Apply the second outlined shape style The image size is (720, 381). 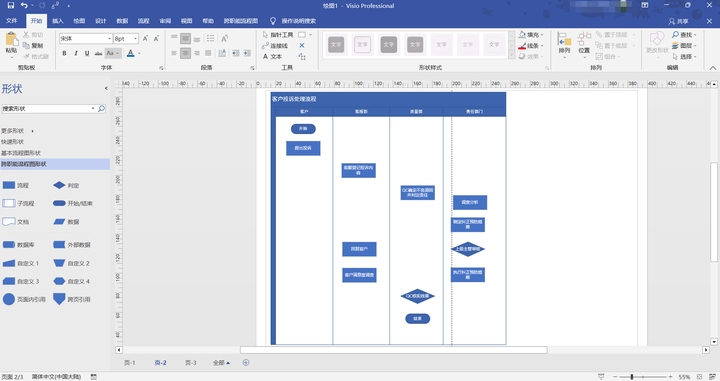(x=362, y=45)
